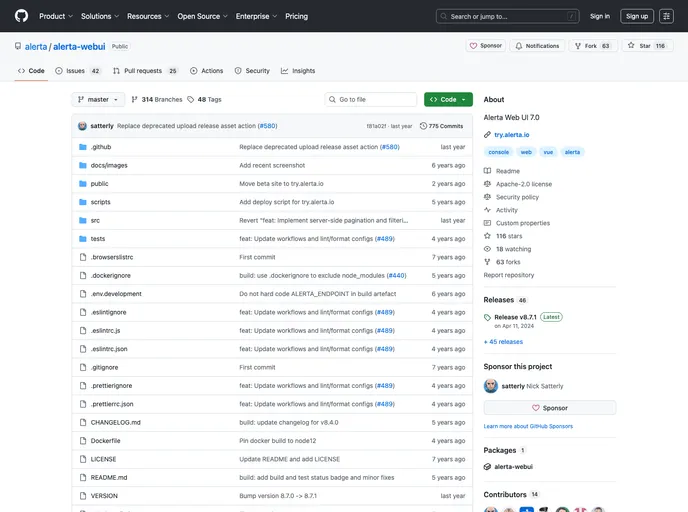688x512 pixels.
Task: Fork the repository with Fork button
Action: tap(593, 46)
